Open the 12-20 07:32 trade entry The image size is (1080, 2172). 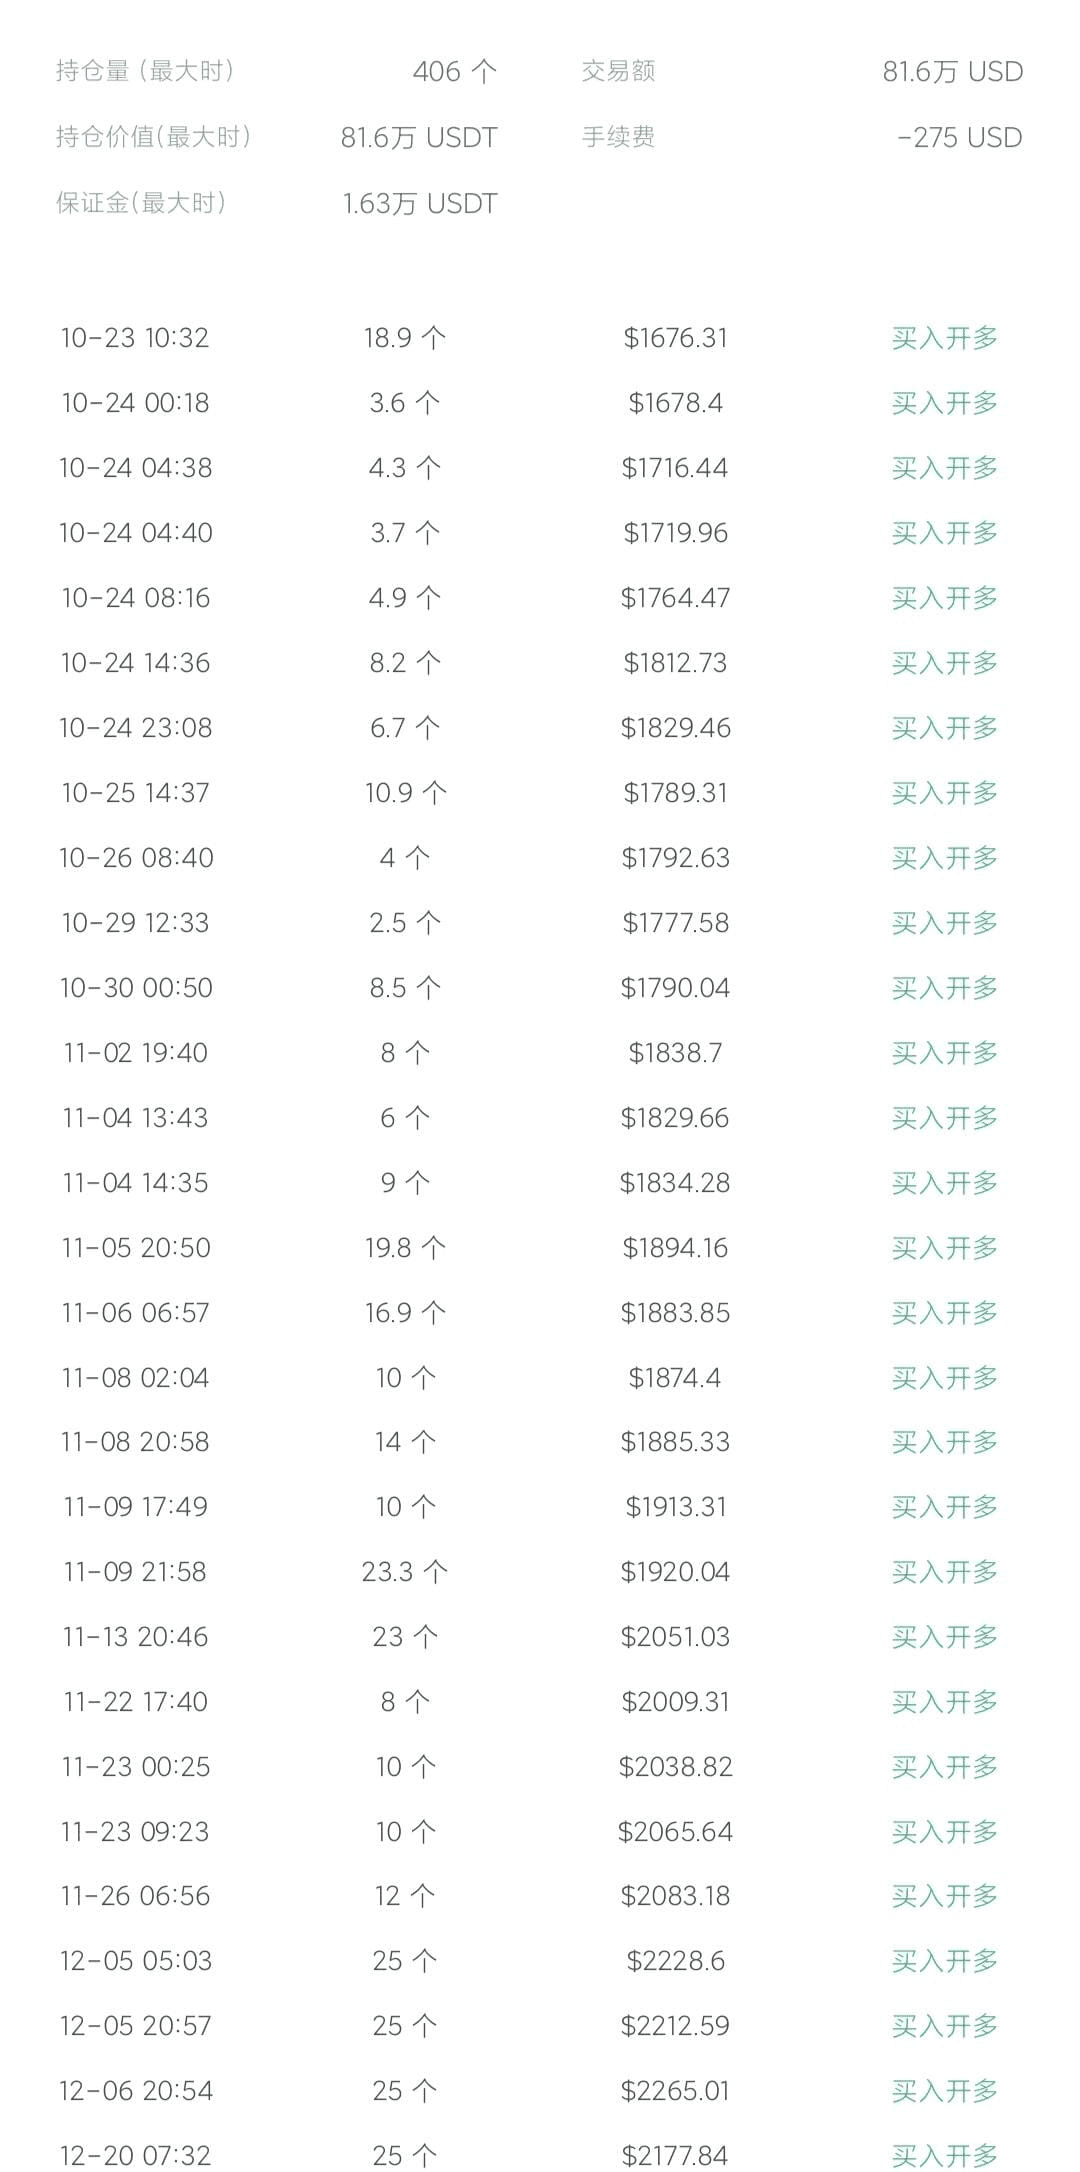tap(135, 2155)
